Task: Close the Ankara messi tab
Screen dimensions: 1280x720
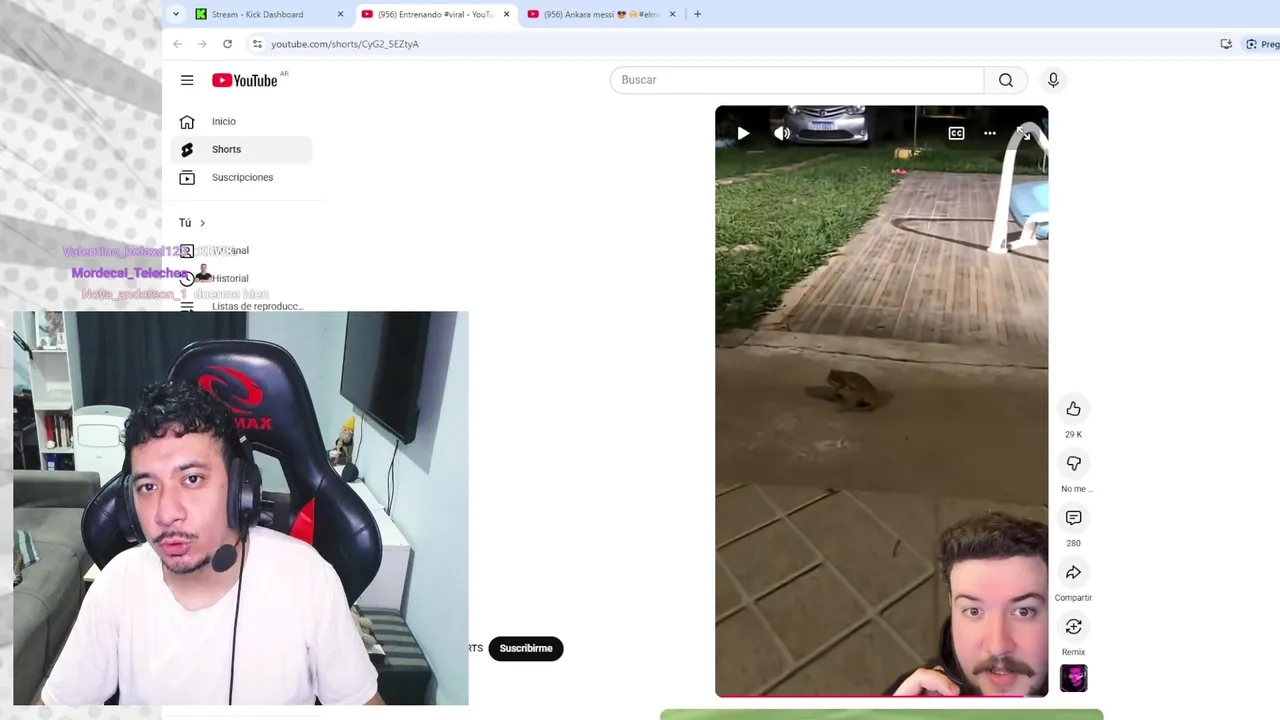Action: (x=672, y=14)
